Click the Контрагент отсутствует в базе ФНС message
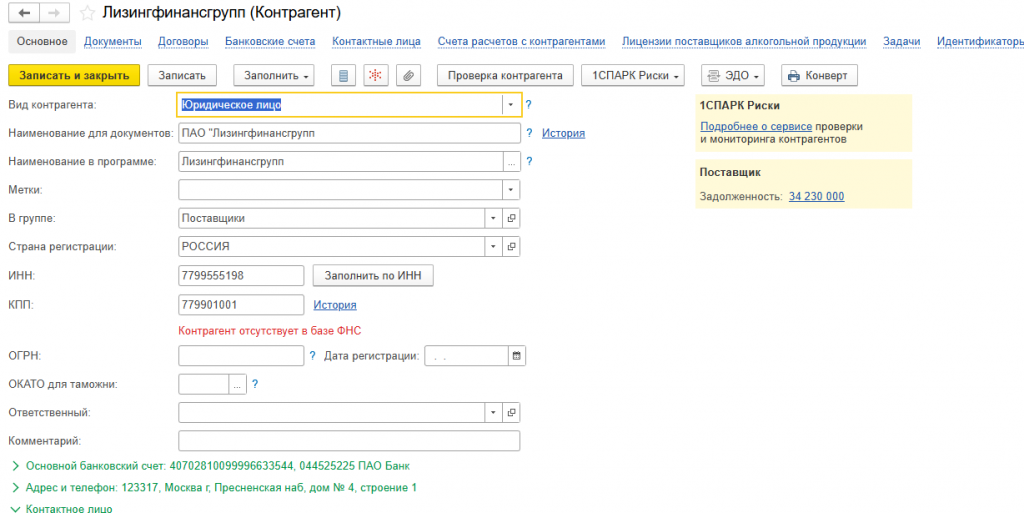 270,331
